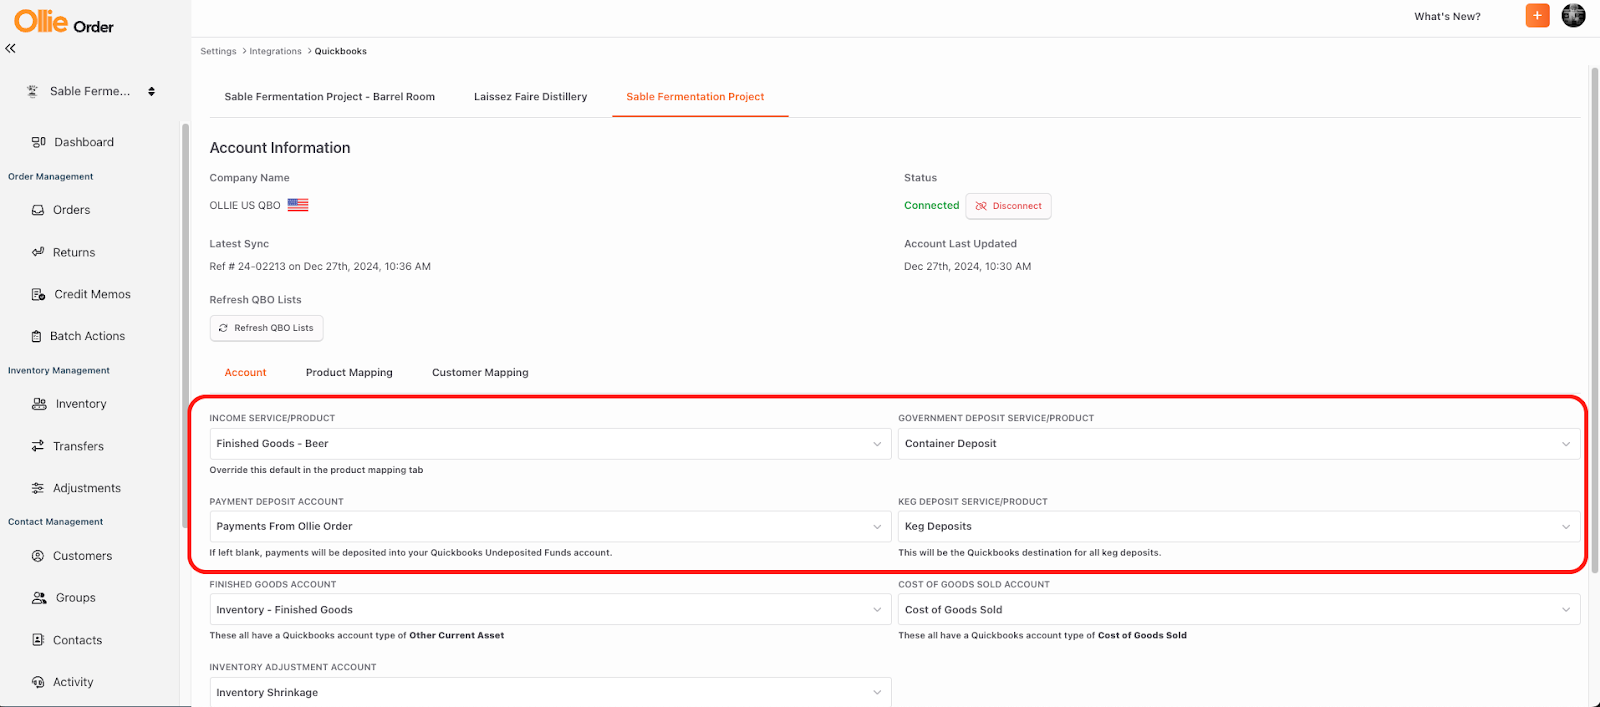Click the OLLIE US QBO company name
Screen dimensions: 1600x707
click(245, 205)
